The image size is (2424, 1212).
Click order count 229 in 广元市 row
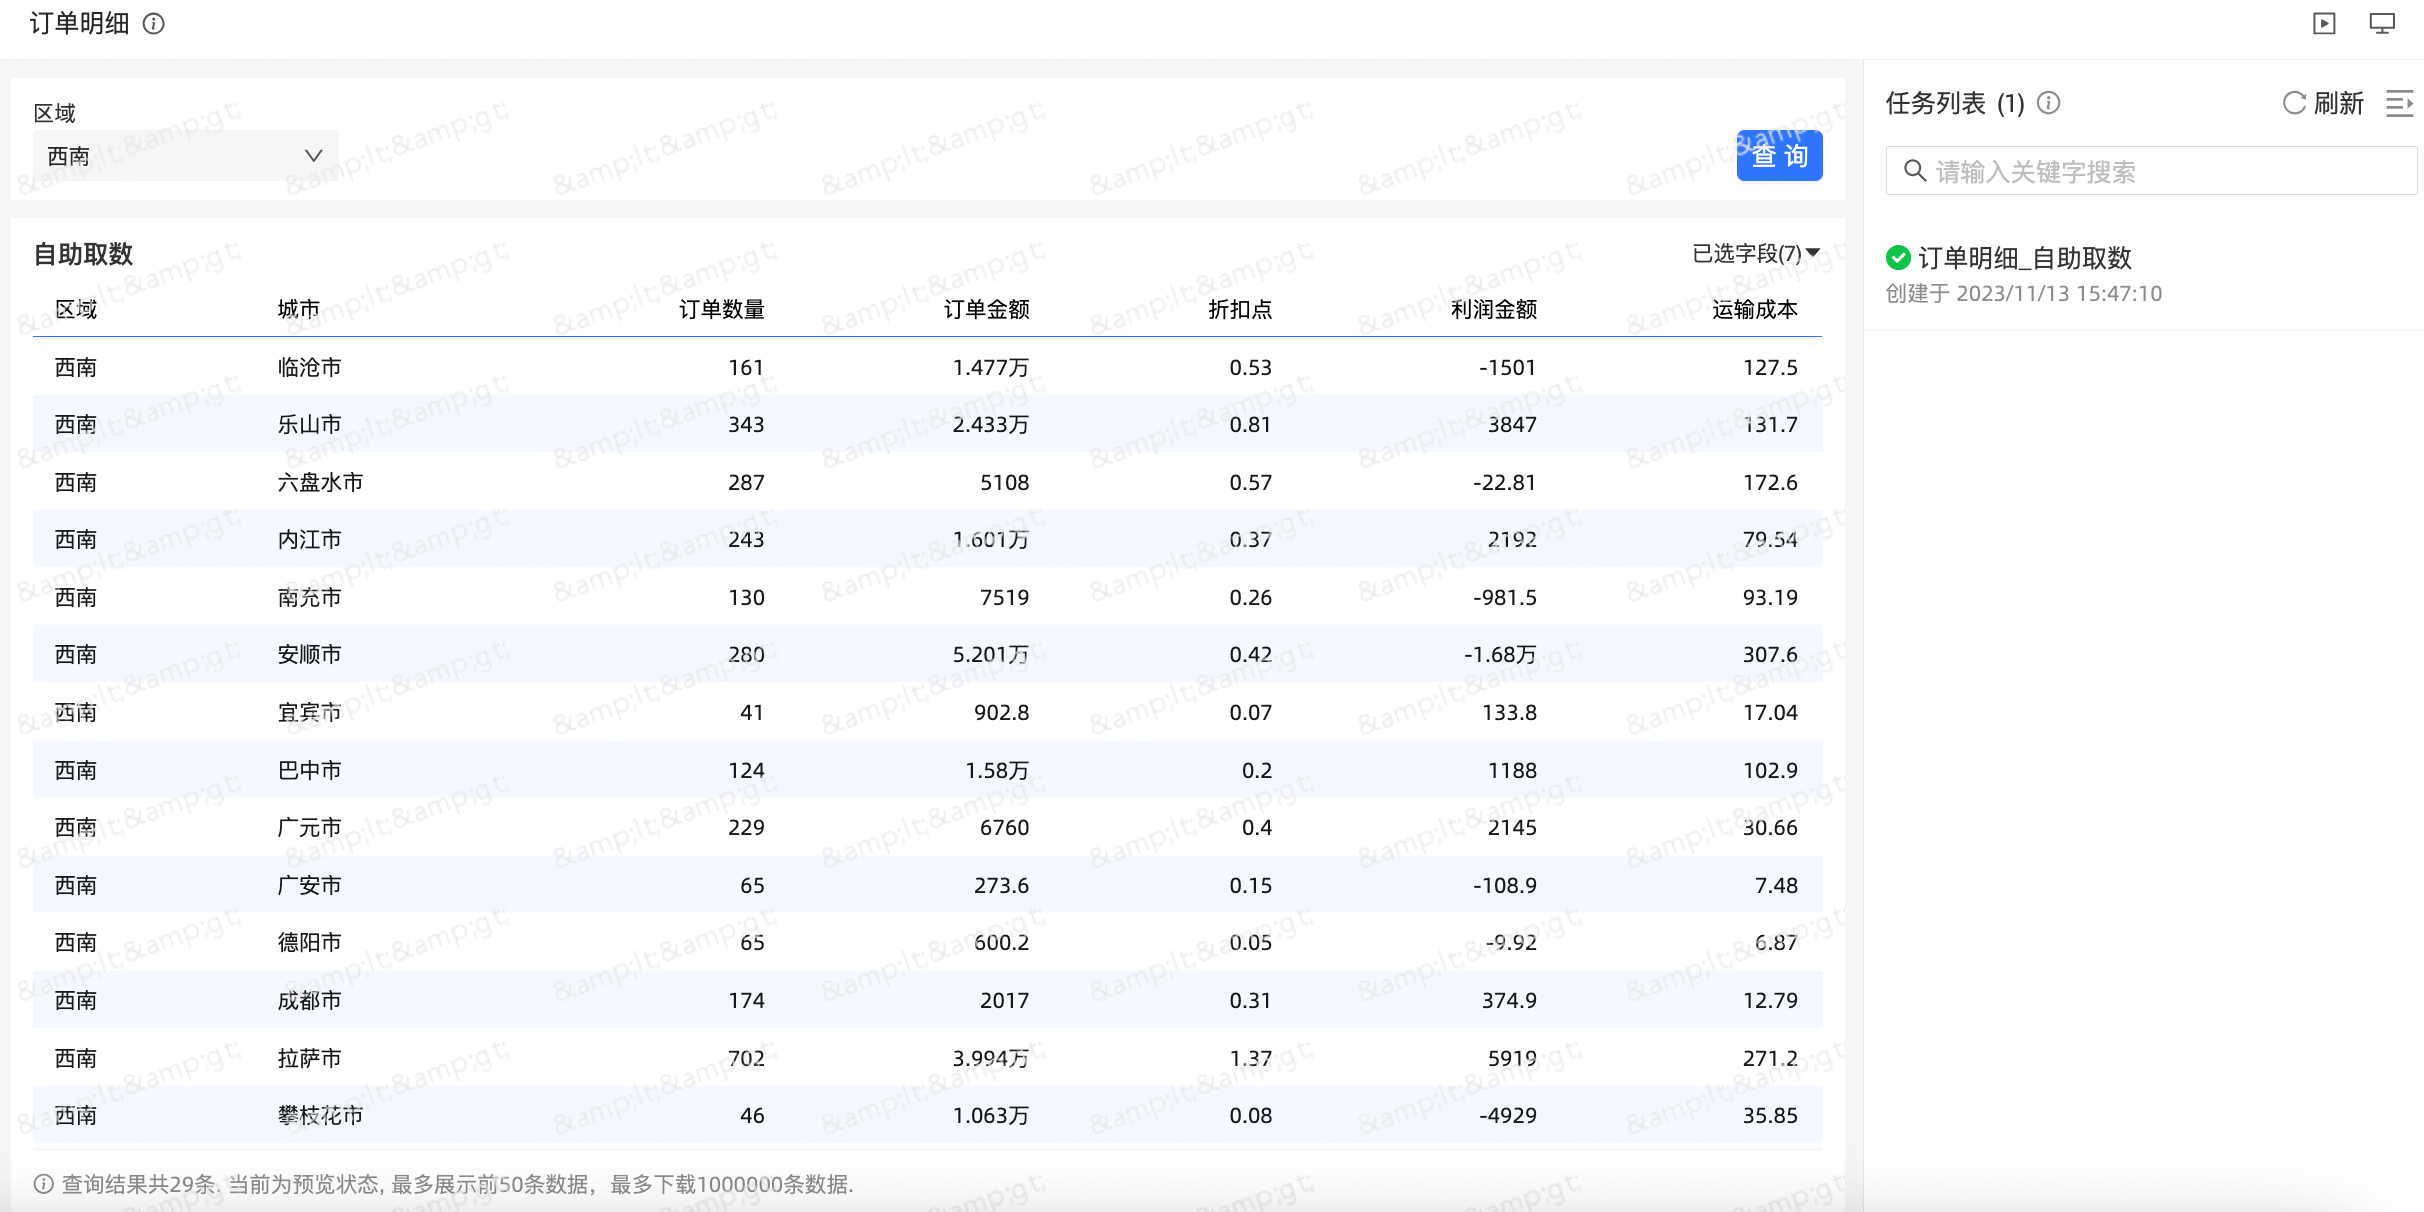(746, 827)
